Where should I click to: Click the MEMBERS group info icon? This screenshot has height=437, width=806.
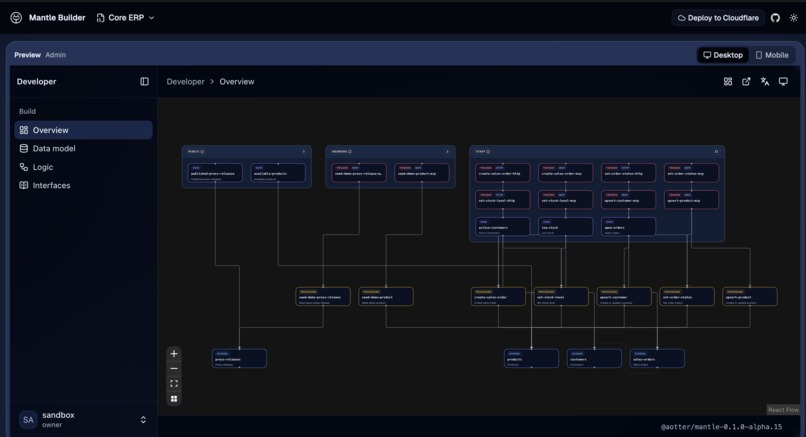point(350,152)
